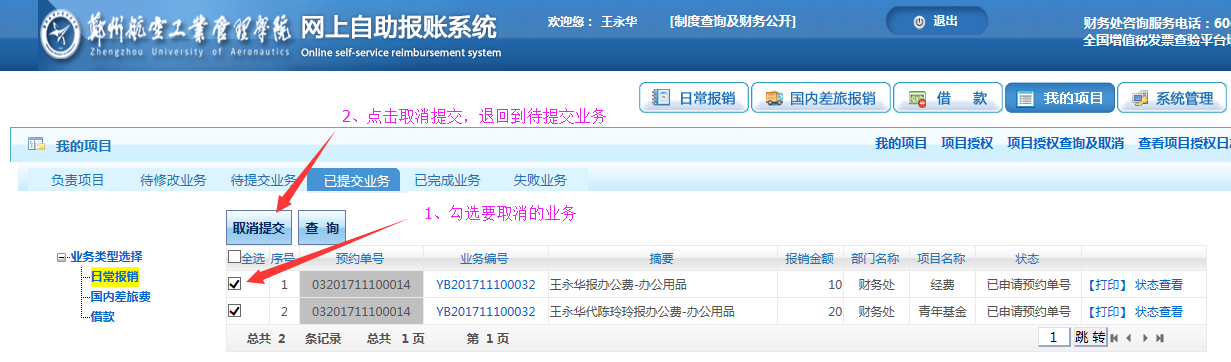Go to the next page icon
Image resolution: width=1231 pixels, height=362 pixels.
(x=1145, y=338)
